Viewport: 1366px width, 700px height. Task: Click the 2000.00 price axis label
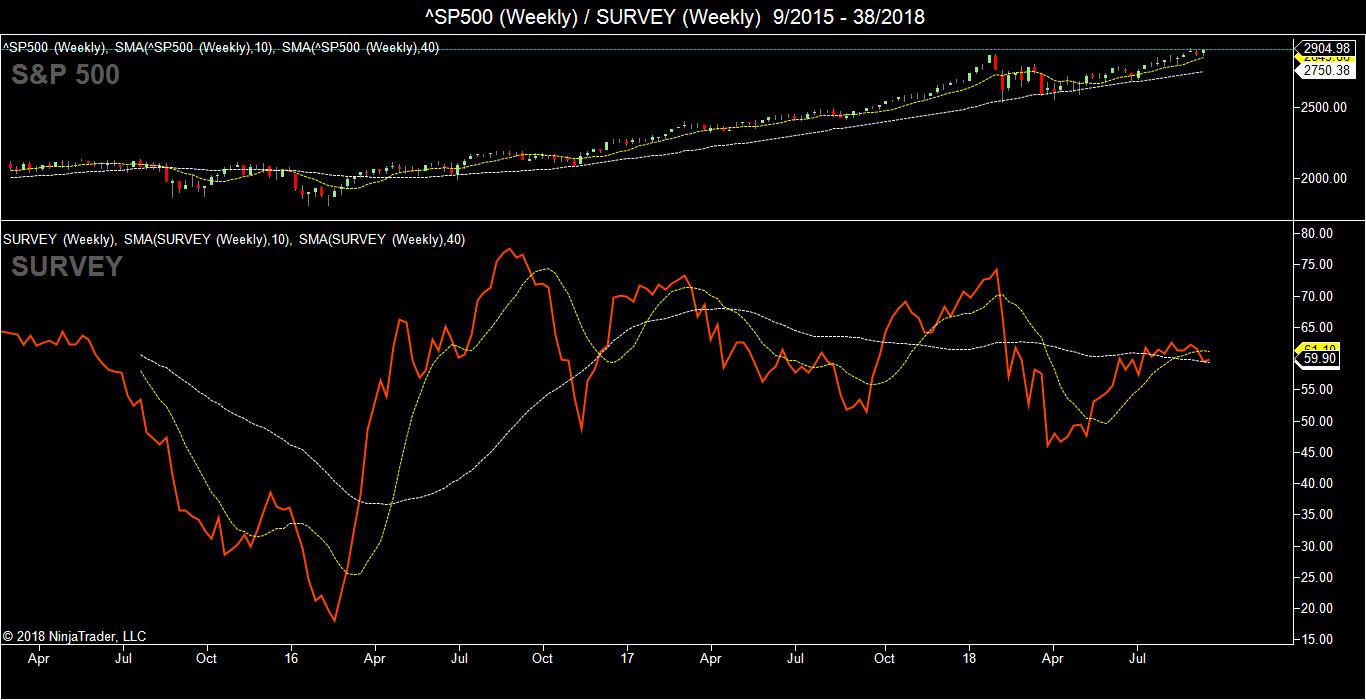pos(1325,178)
